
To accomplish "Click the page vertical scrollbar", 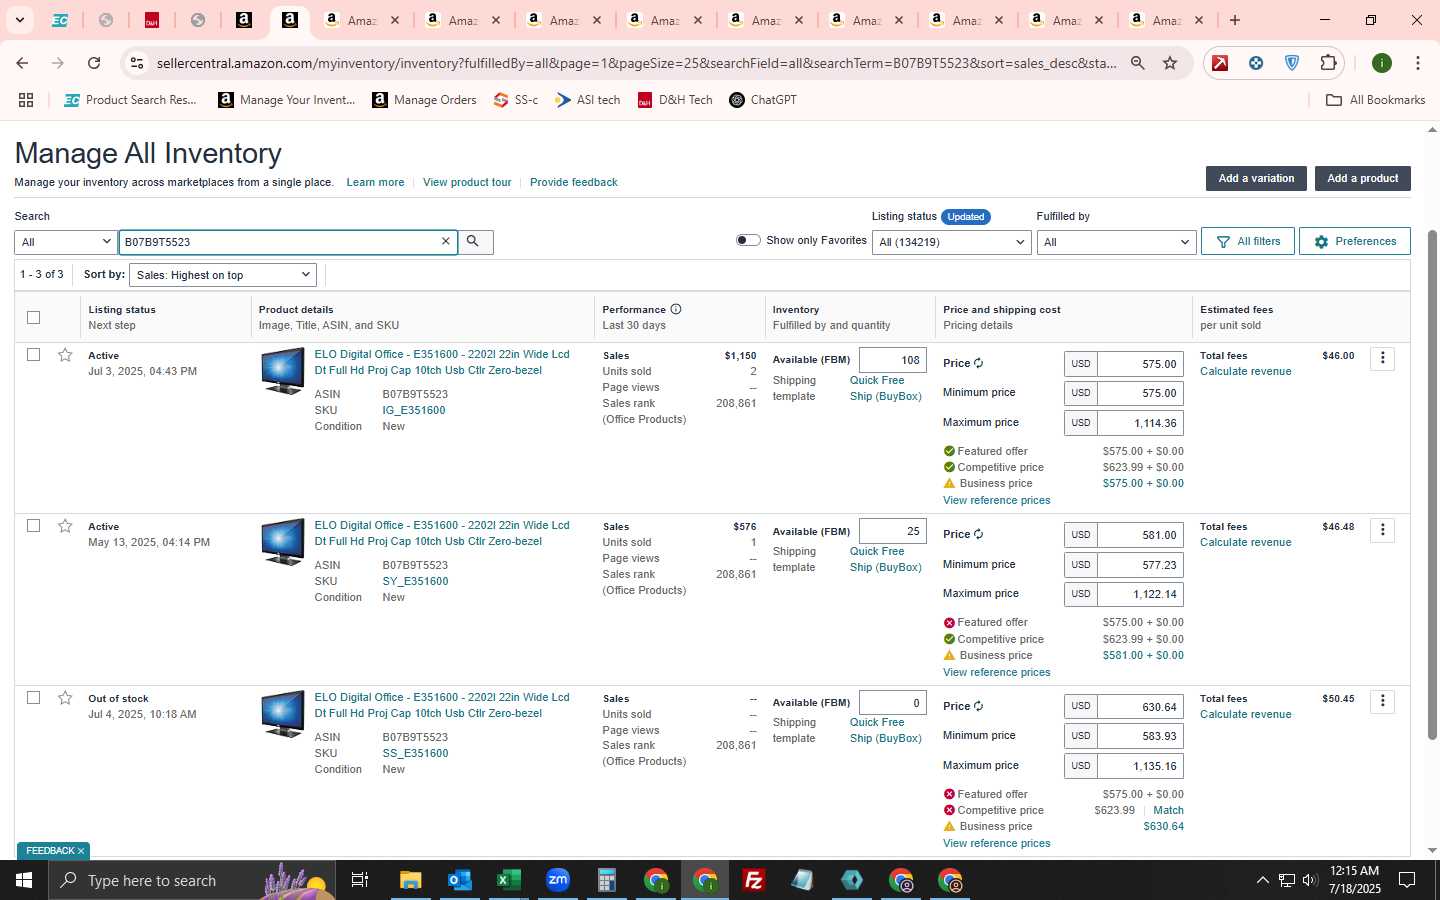I will pos(1432,485).
